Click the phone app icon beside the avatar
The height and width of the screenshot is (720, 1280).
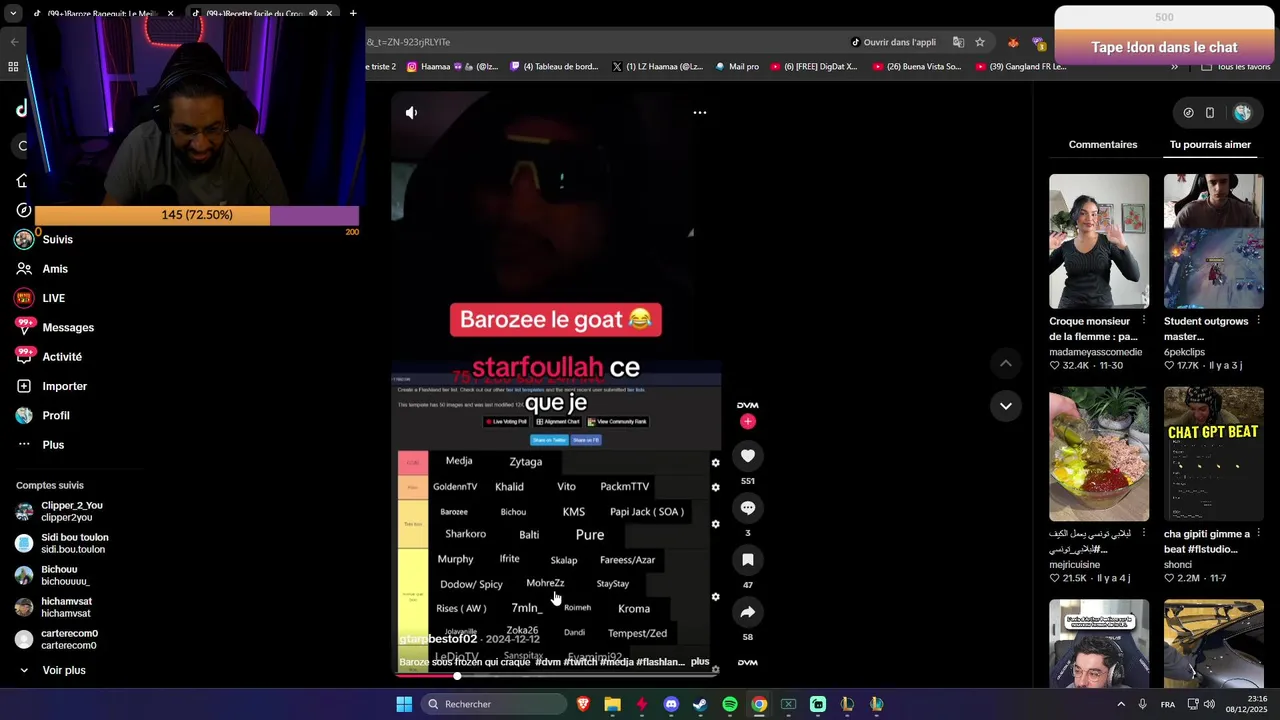click(x=1210, y=113)
